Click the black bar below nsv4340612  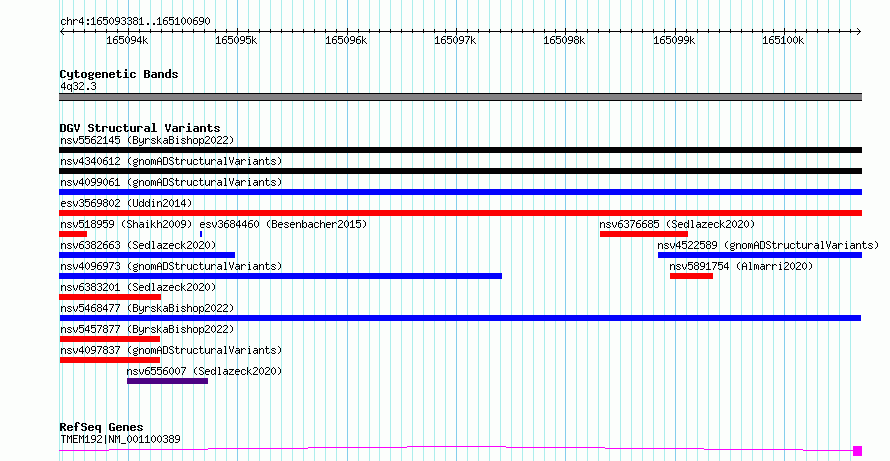(460, 171)
